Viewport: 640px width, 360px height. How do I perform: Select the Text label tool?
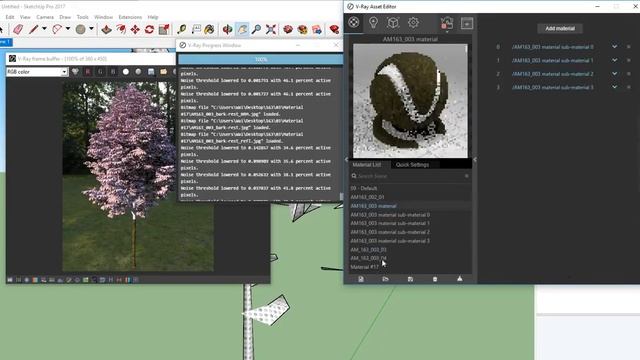(x=196, y=29)
